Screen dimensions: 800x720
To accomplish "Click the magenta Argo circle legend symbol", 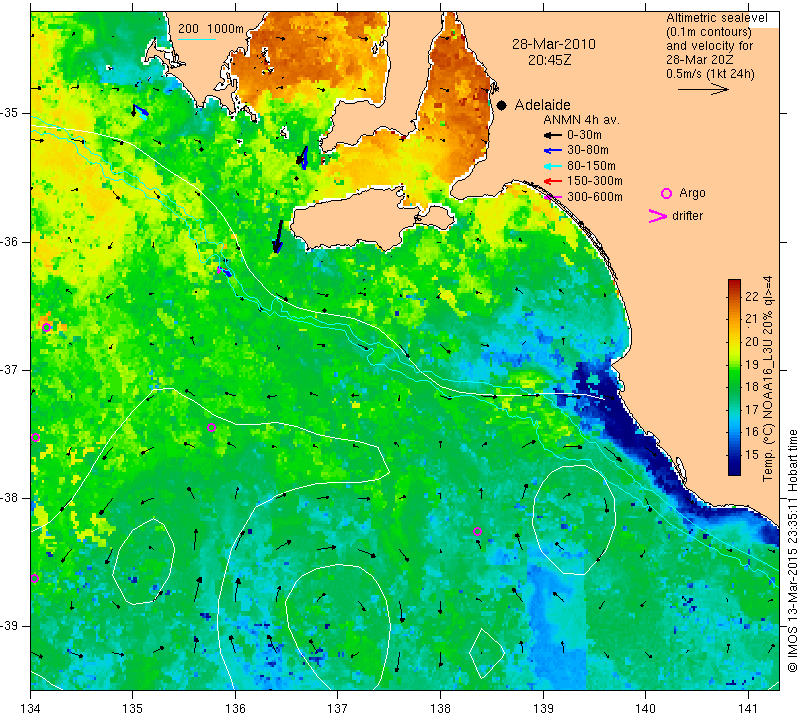I will (x=666, y=193).
